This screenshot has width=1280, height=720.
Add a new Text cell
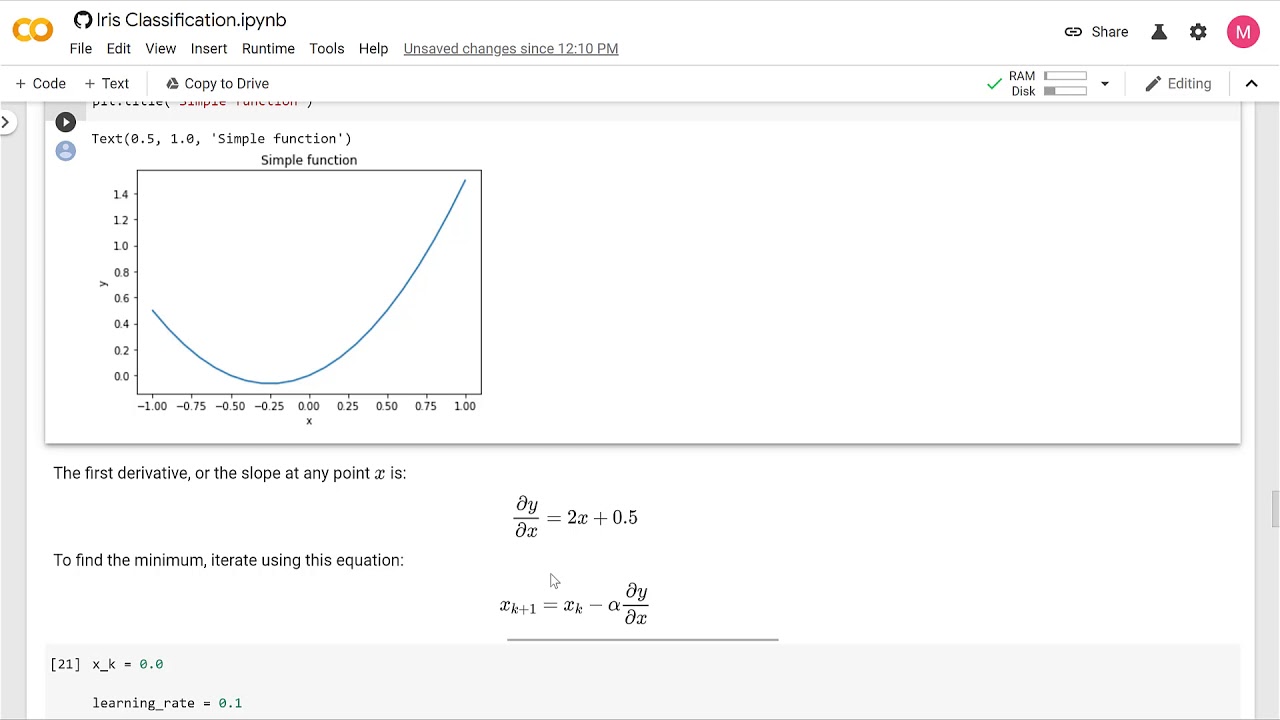pyautogui.click(x=107, y=84)
